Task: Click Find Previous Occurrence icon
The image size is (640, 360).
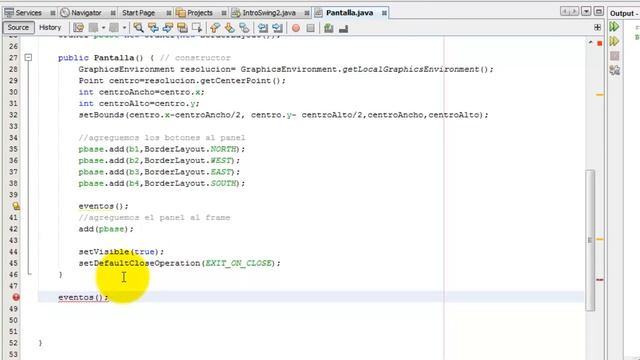Action: 153,28
